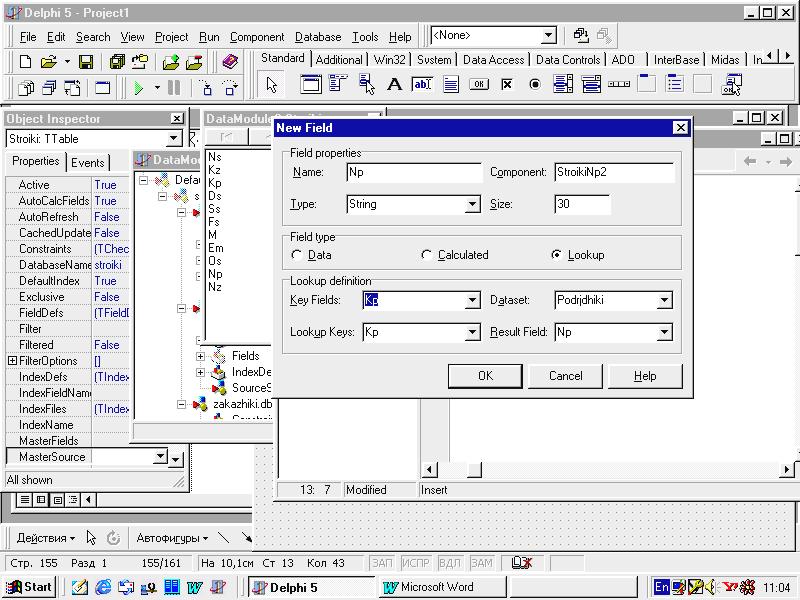Pick the Frames component icon
The image size is (800, 600).
coord(311,84)
